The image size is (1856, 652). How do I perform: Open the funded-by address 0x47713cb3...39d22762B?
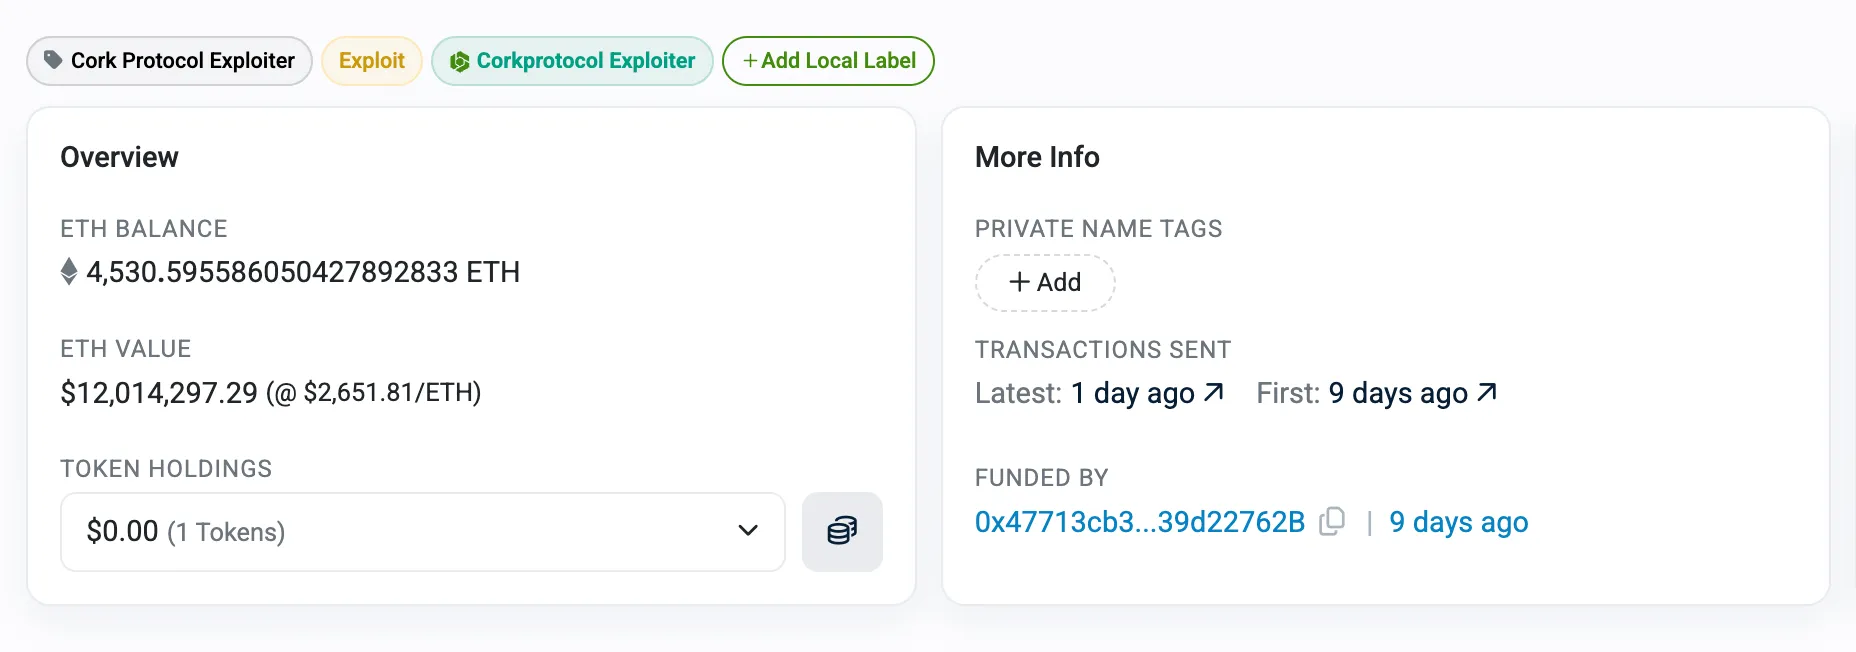1139,522
